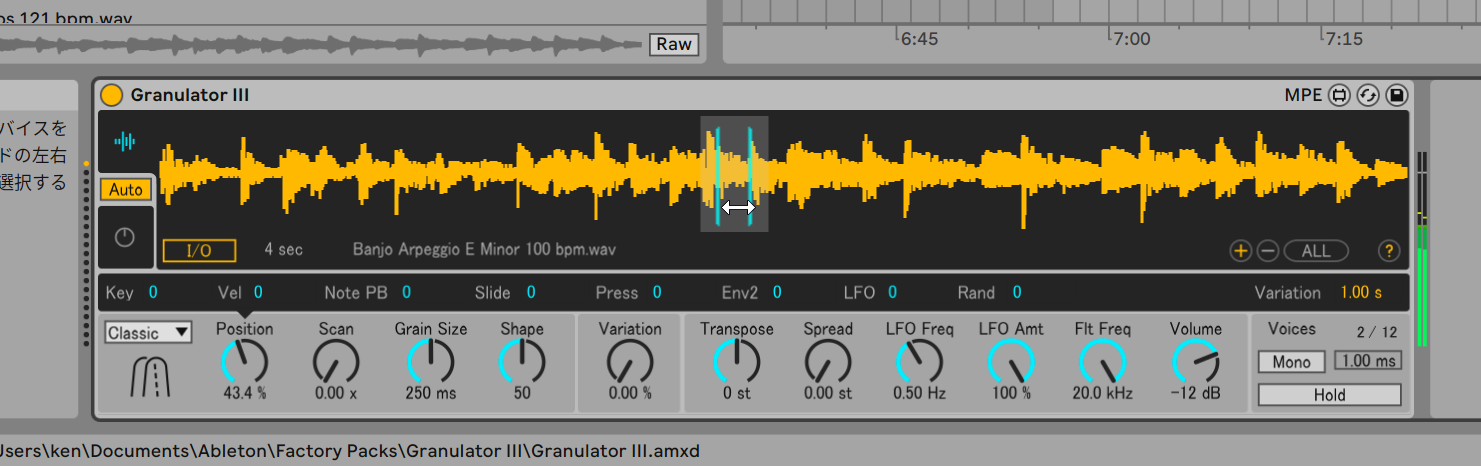The width and height of the screenshot is (1481, 466).
Task: Click the Env2 modulation value
Action: (x=777, y=292)
